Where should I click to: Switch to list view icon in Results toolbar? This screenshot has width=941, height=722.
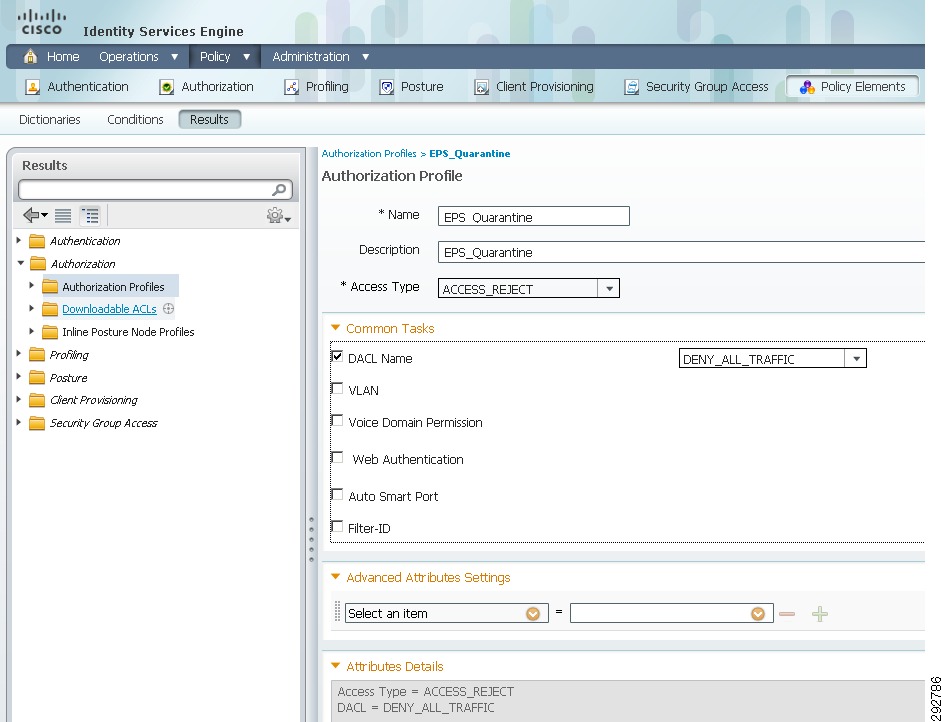pyautogui.click(x=63, y=215)
